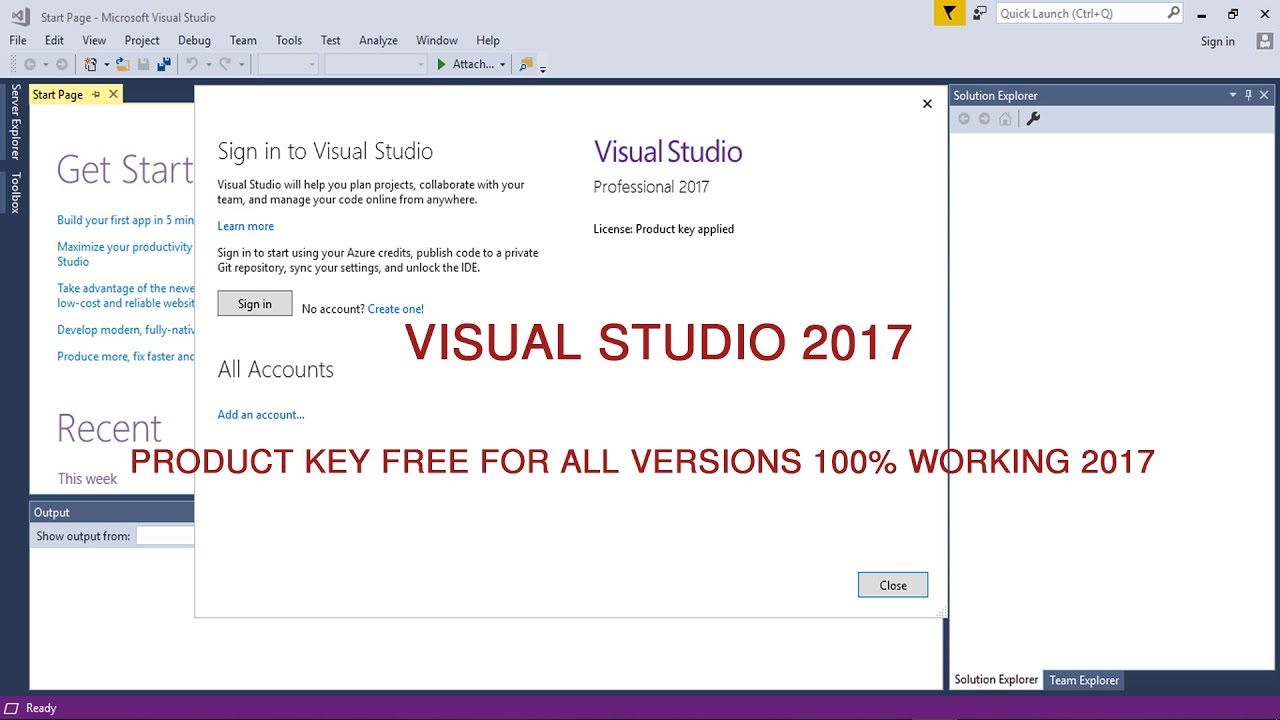Open the Produce more, fix faster link

[x=125, y=356]
